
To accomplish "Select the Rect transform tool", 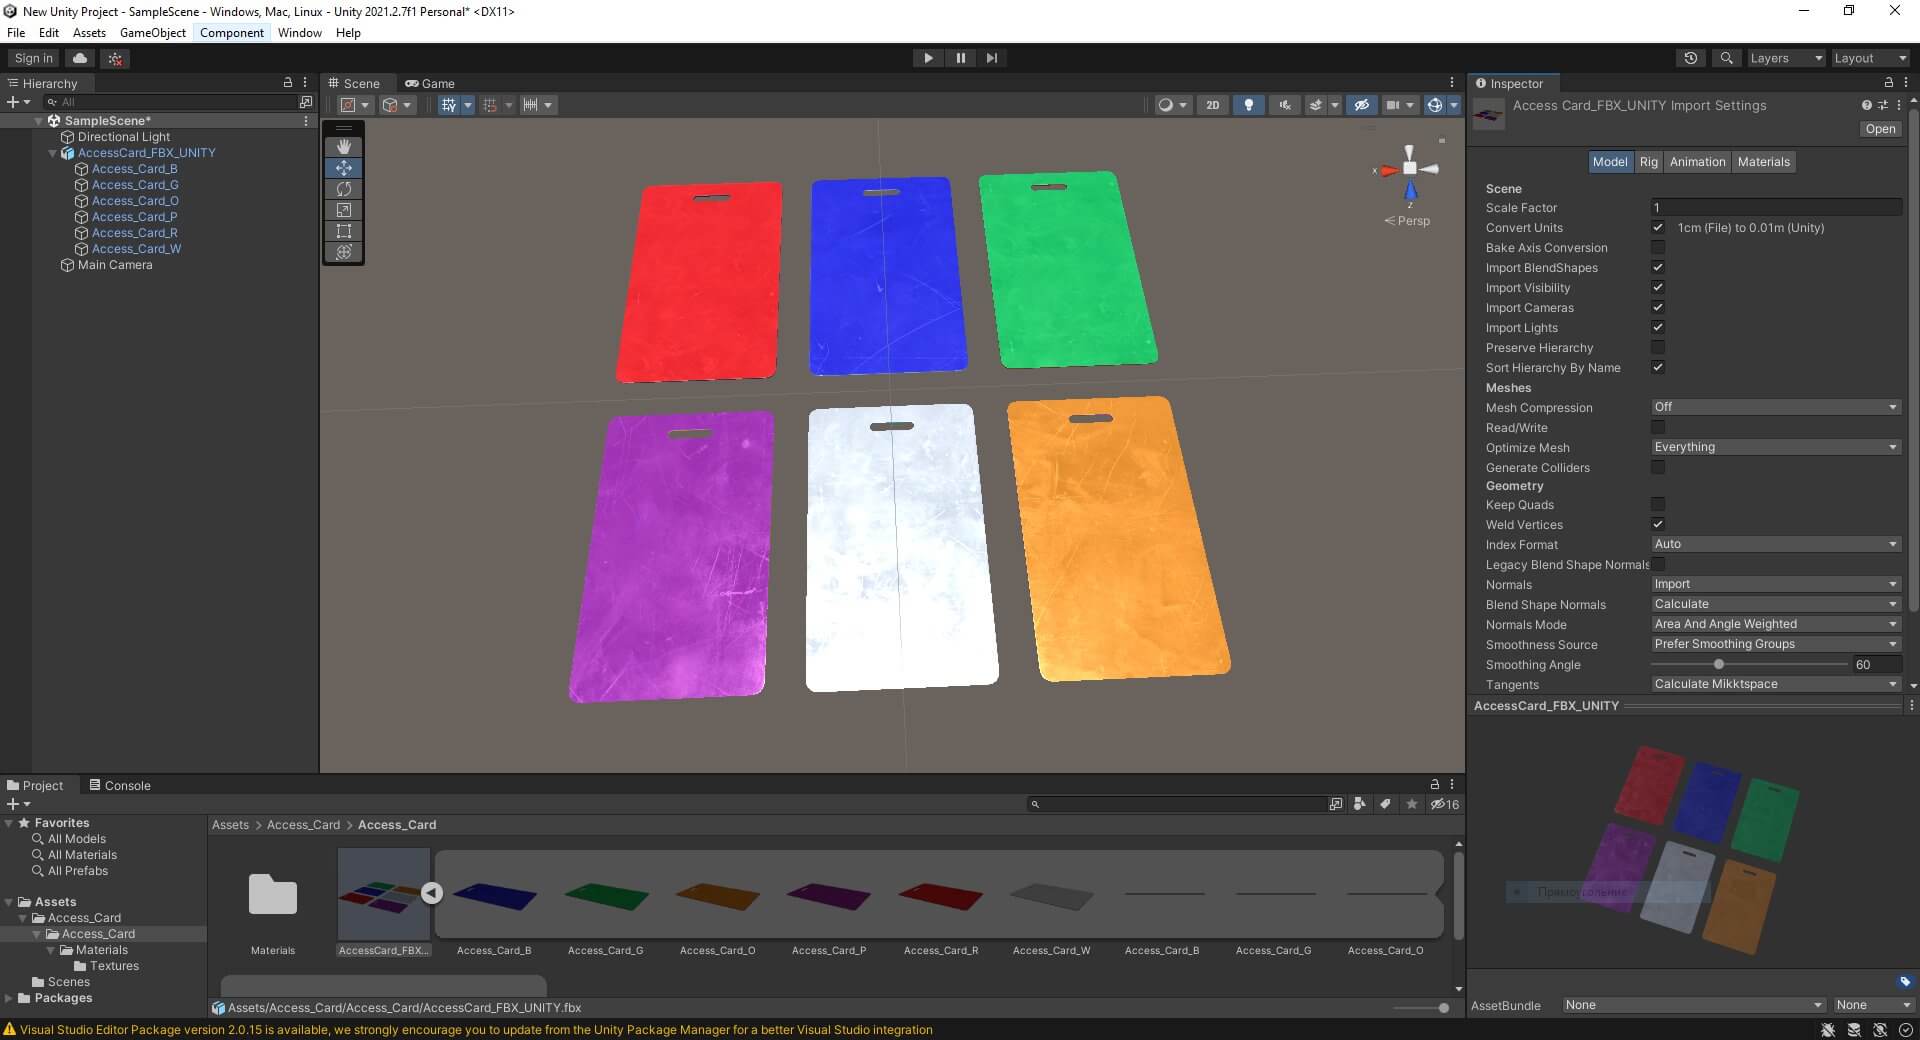I will (344, 231).
